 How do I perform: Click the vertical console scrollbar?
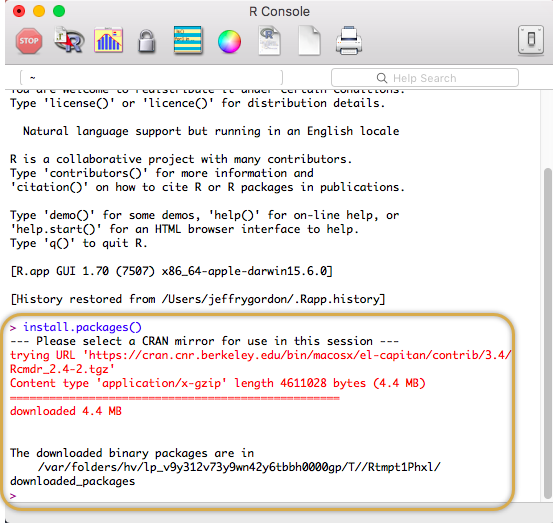(547, 333)
